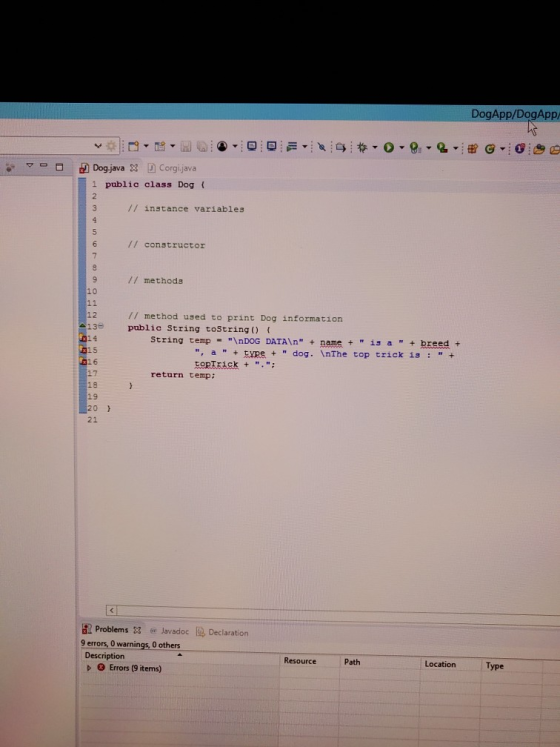This screenshot has width=560, height=747.
Task: Close the Problems view tab
Action: point(137,630)
